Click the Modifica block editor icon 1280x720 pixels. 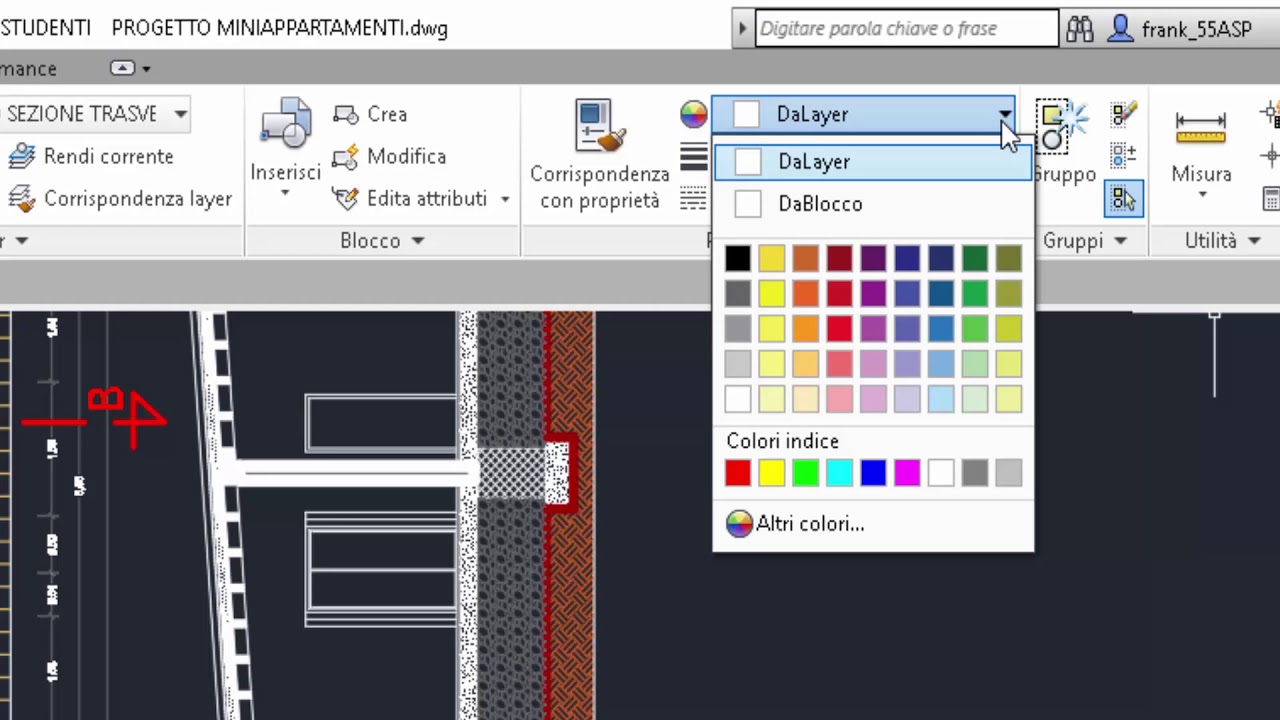click(346, 157)
